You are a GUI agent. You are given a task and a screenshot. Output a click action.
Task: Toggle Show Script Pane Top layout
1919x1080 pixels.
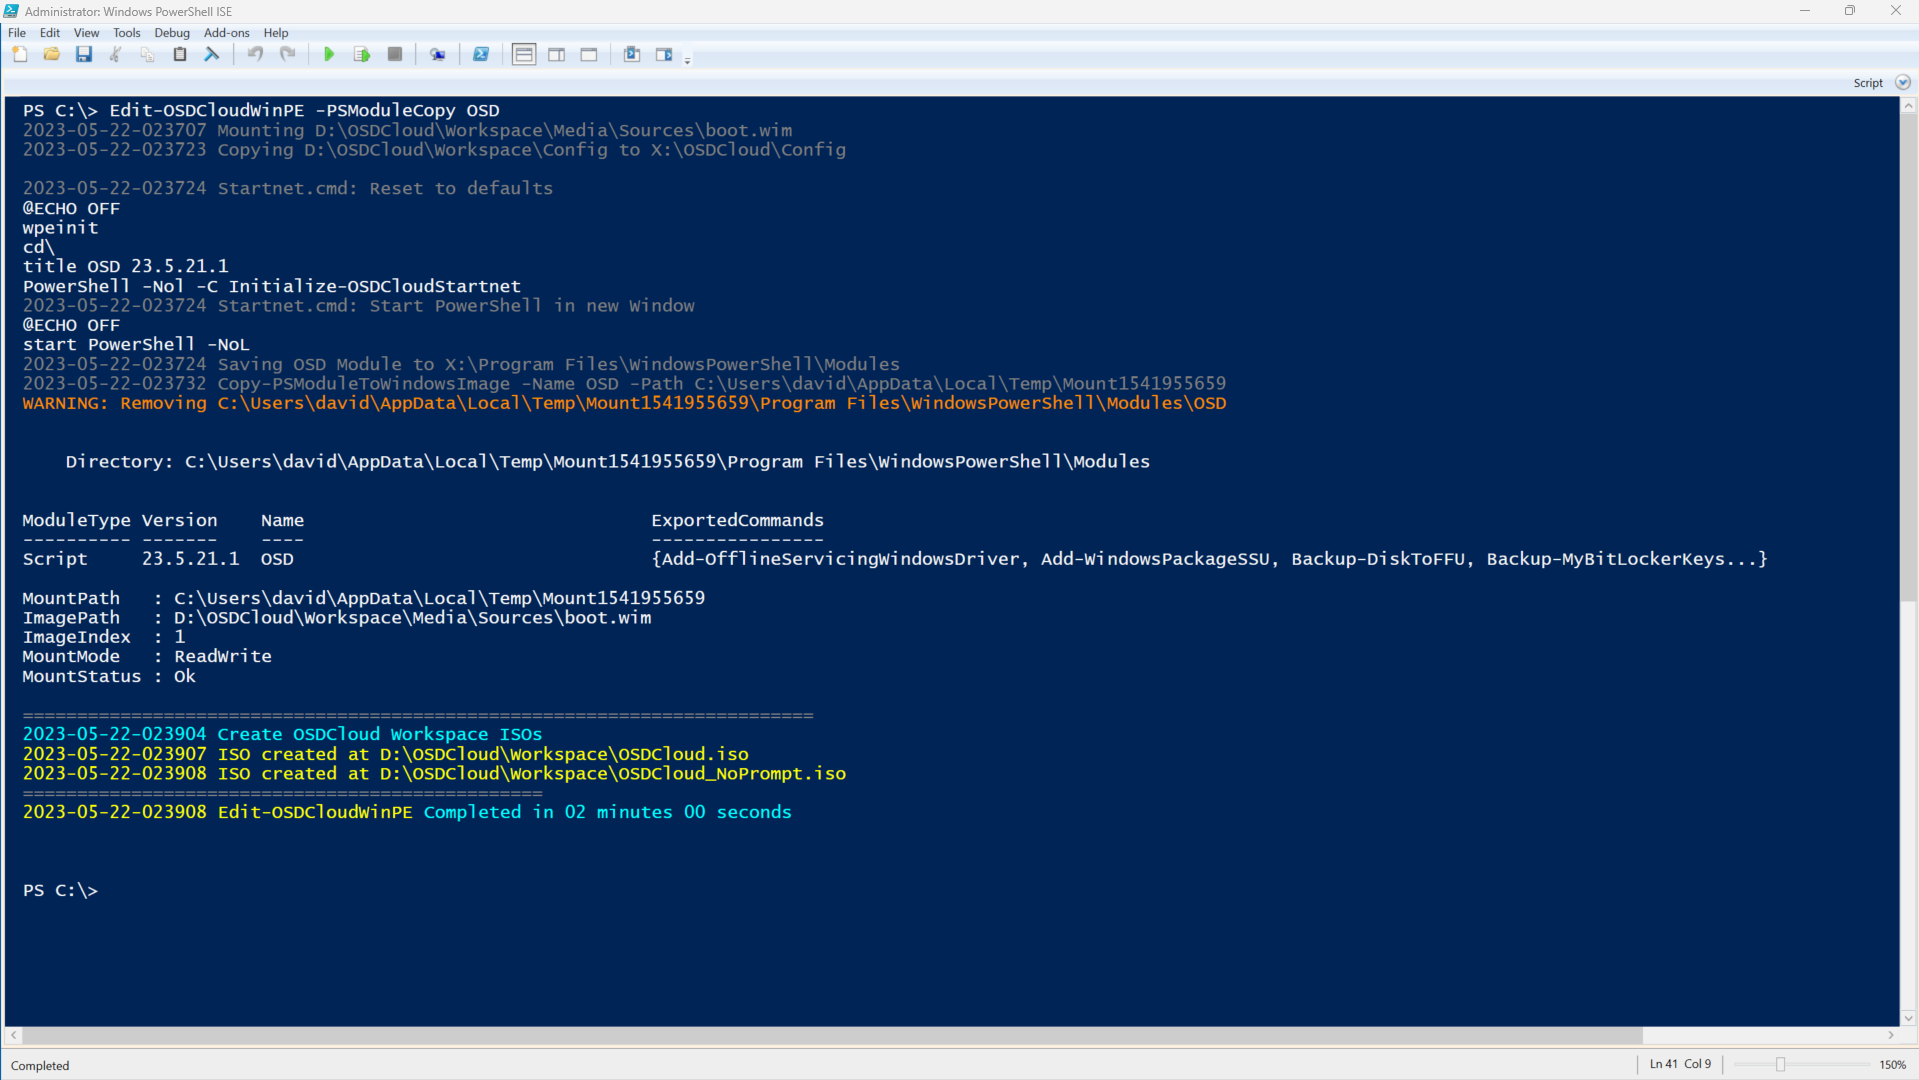pos(524,55)
